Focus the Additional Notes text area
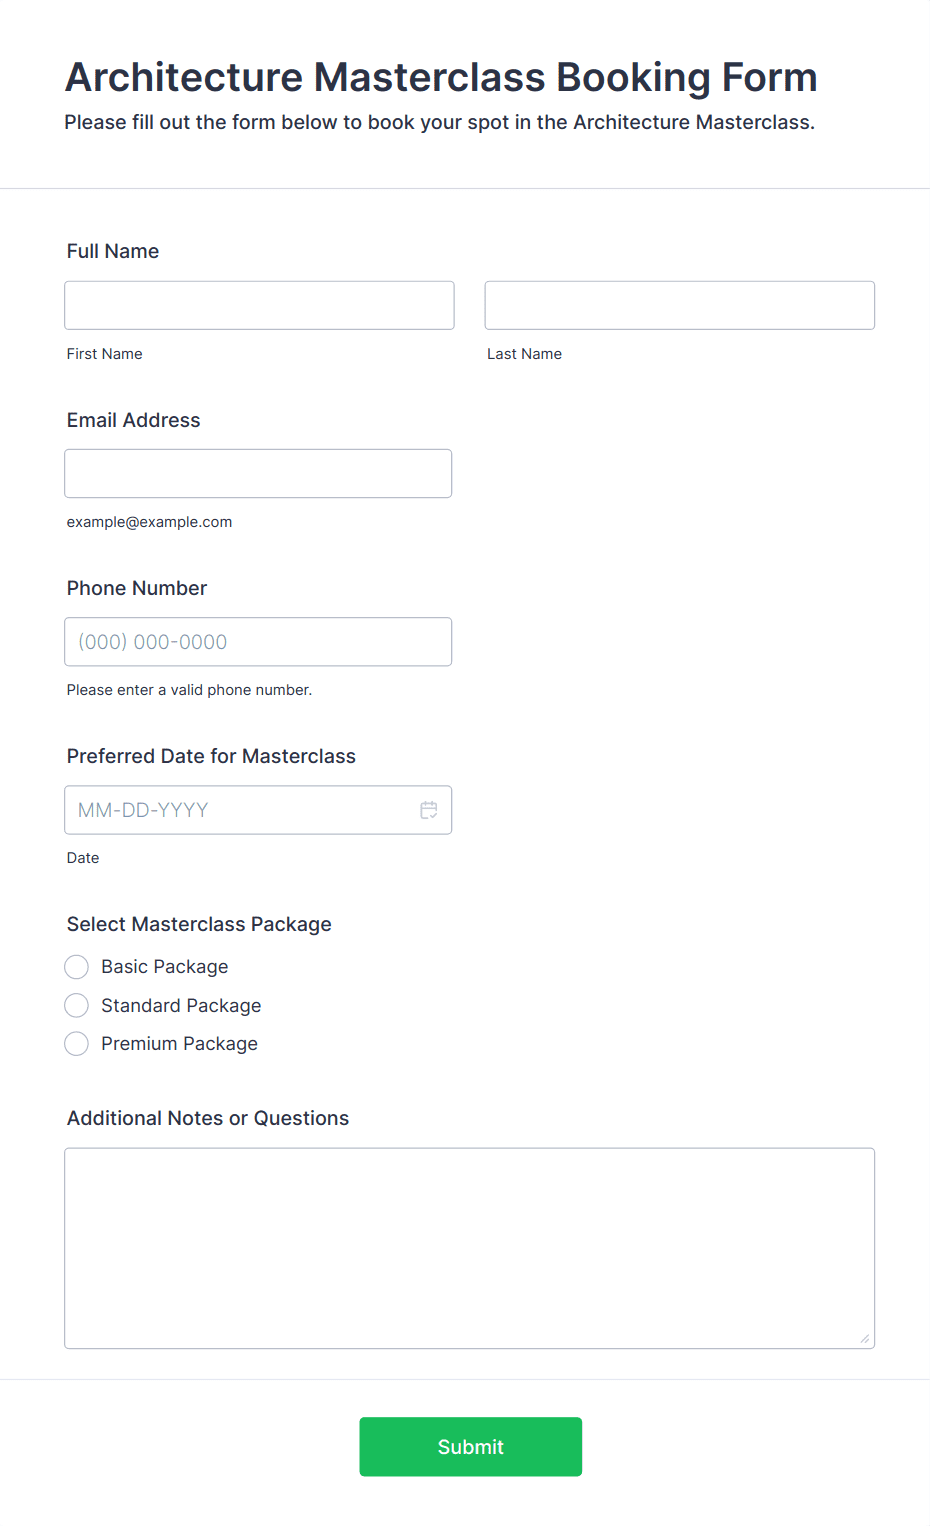 (x=469, y=1247)
